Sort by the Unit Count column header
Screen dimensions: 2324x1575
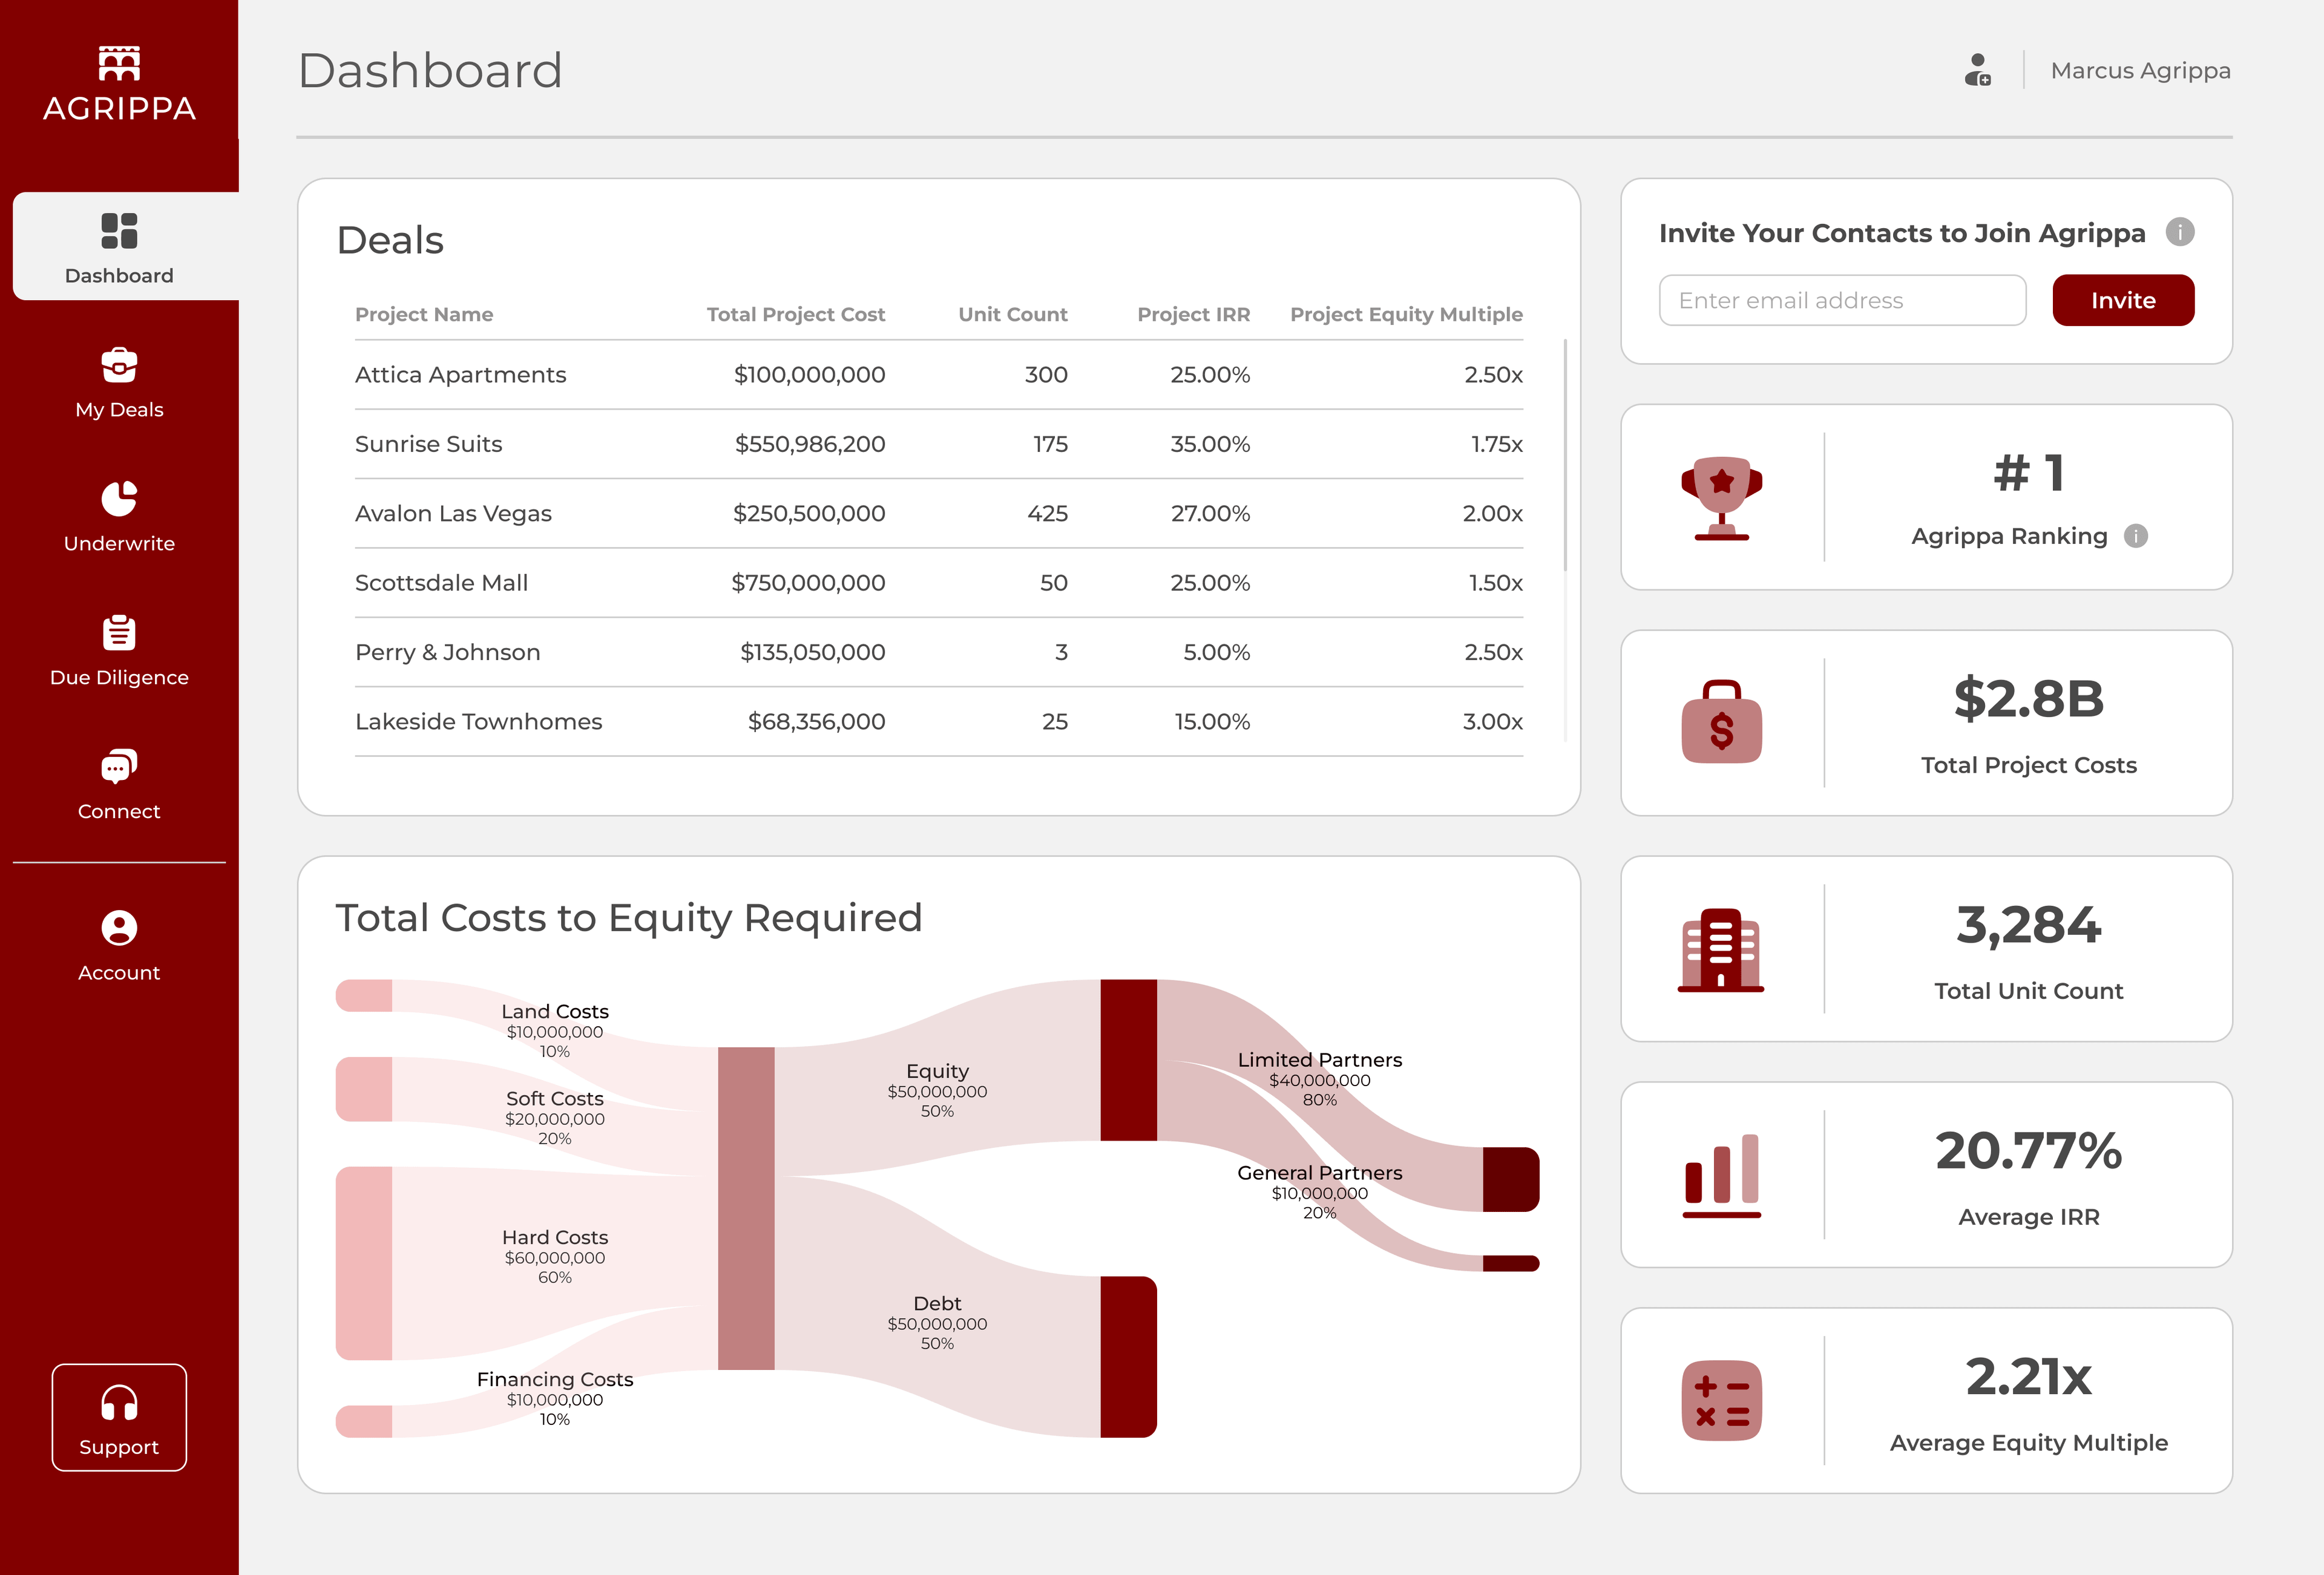click(1012, 314)
